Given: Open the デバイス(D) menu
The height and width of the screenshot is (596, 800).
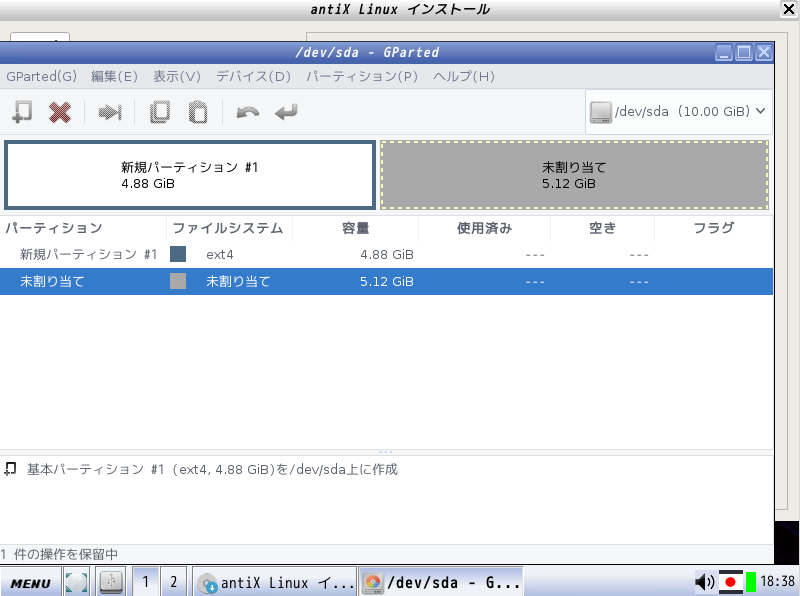Looking at the screenshot, I should (253, 77).
